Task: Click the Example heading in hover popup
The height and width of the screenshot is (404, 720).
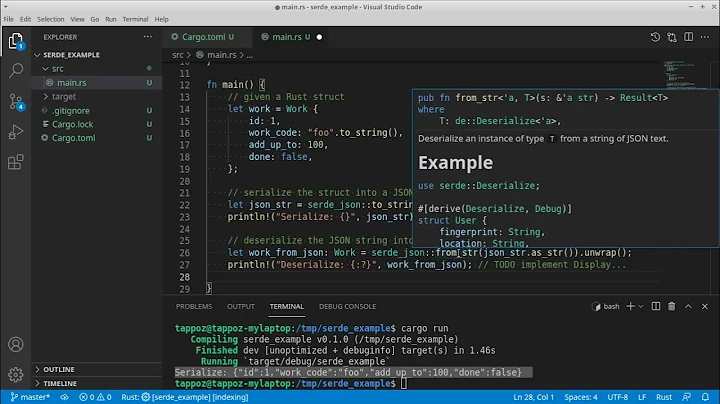Action: pos(456,163)
